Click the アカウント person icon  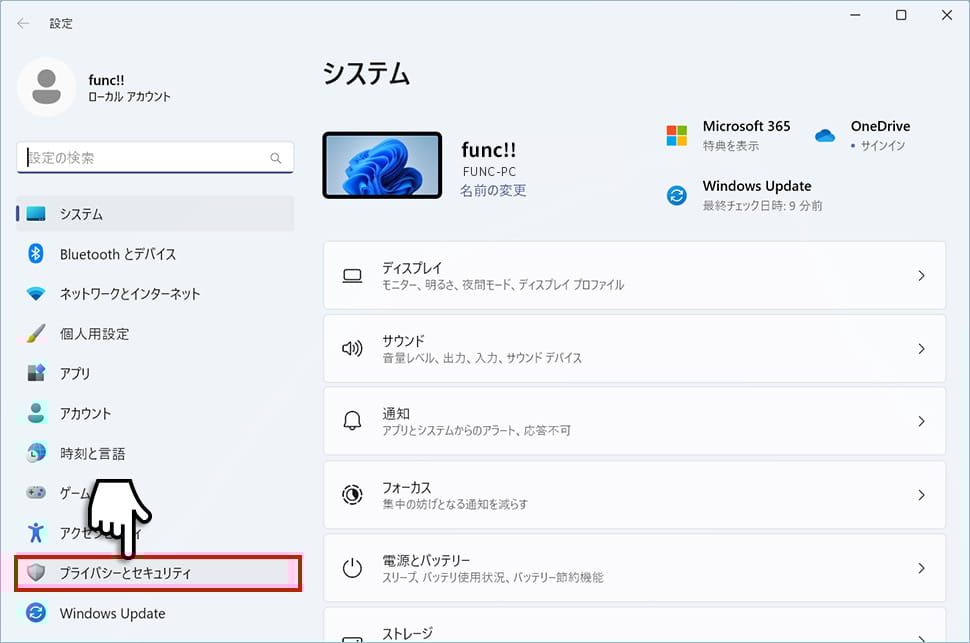tap(36, 413)
